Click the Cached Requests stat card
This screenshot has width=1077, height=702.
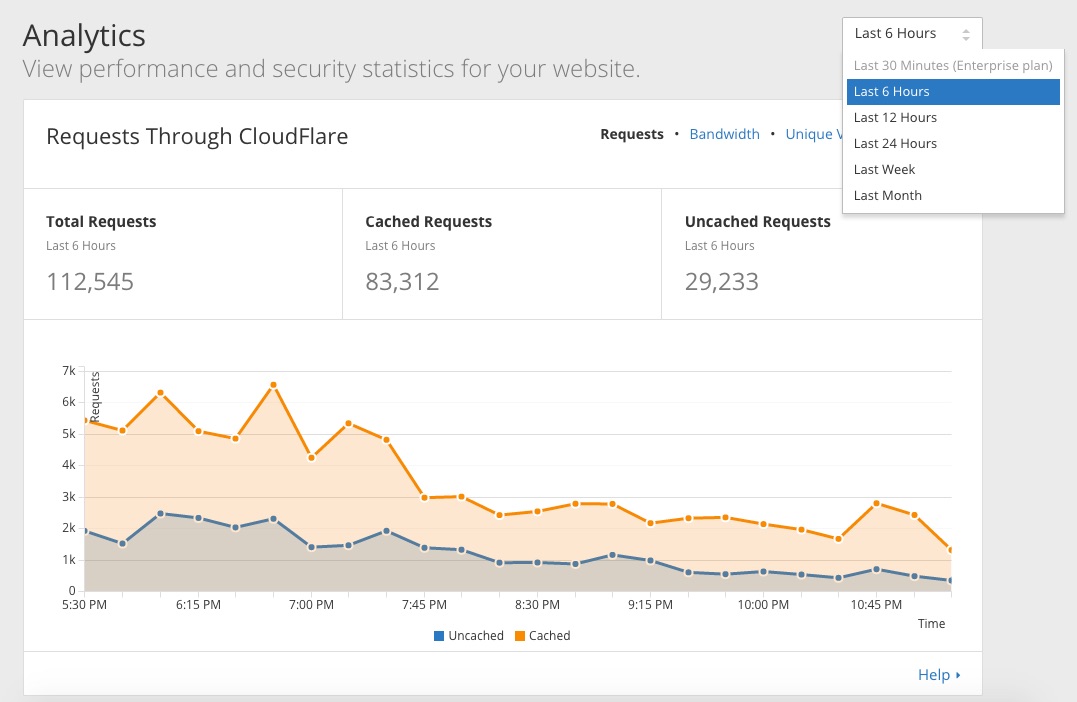click(501, 253)
